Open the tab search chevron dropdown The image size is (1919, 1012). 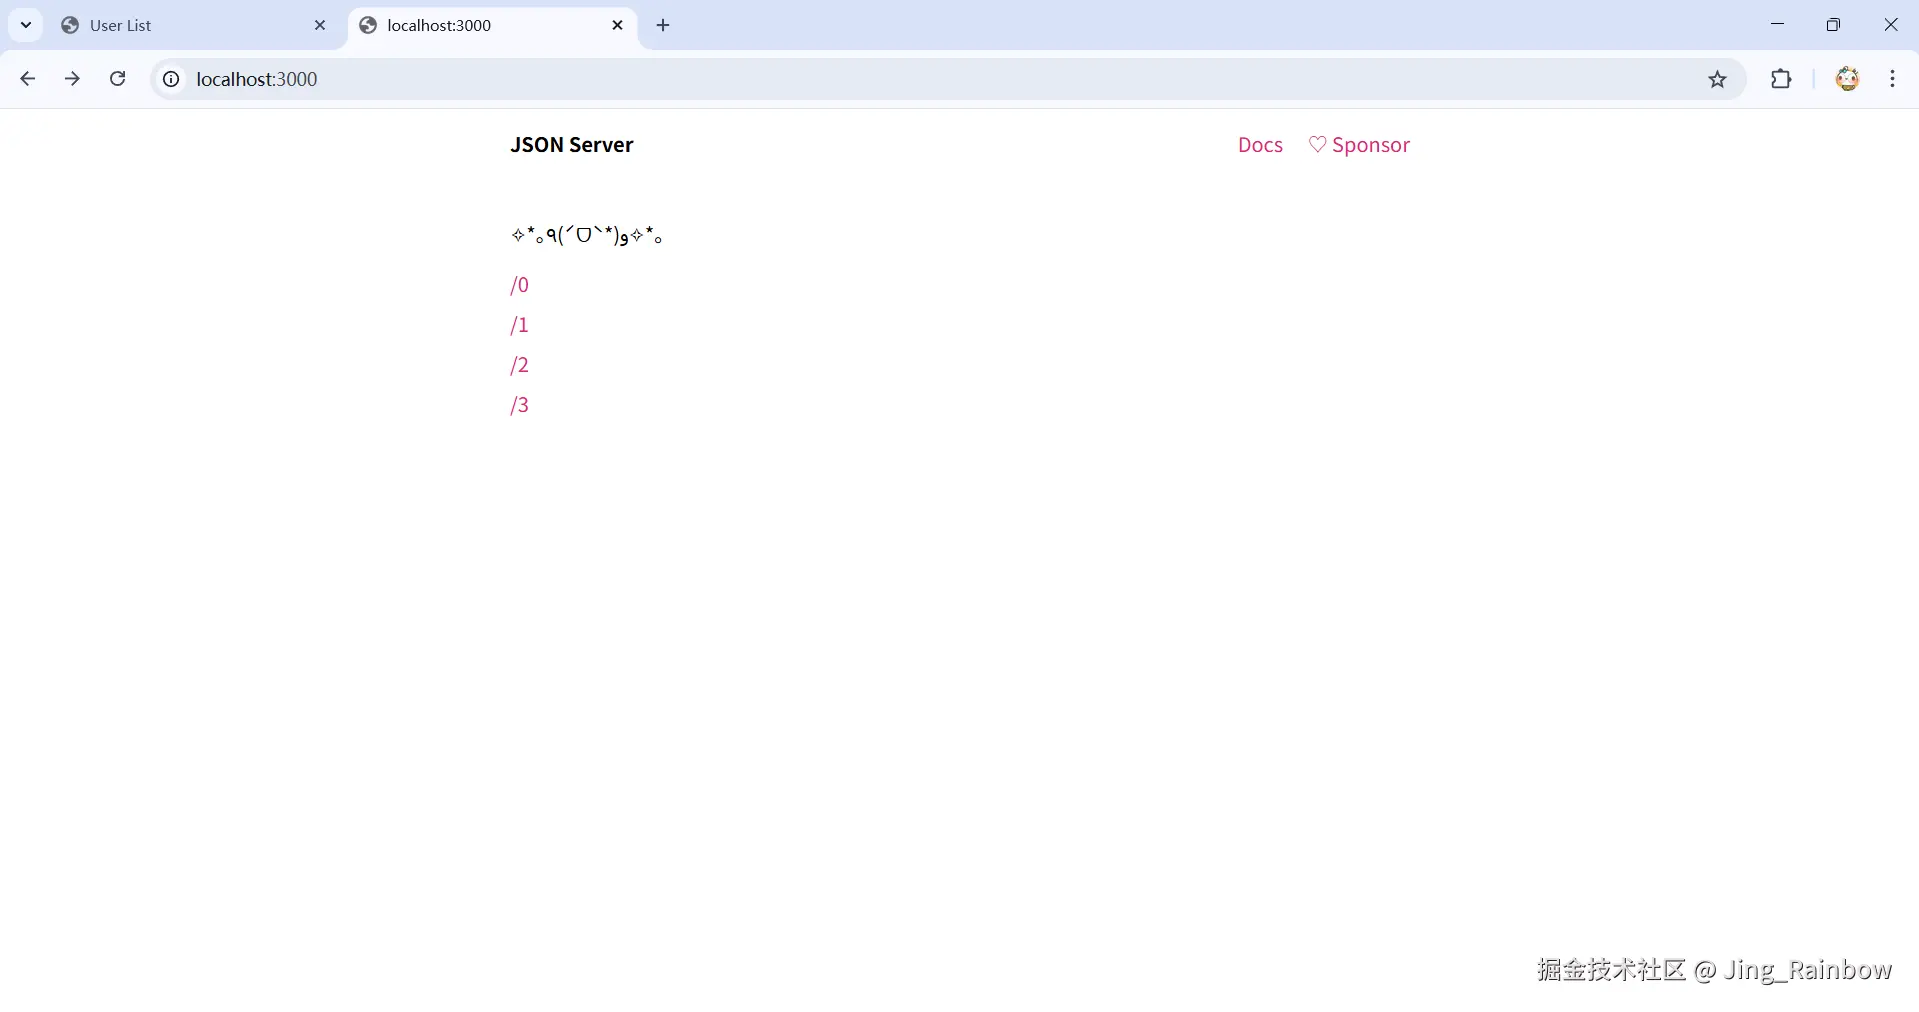(x=25, y=24)
